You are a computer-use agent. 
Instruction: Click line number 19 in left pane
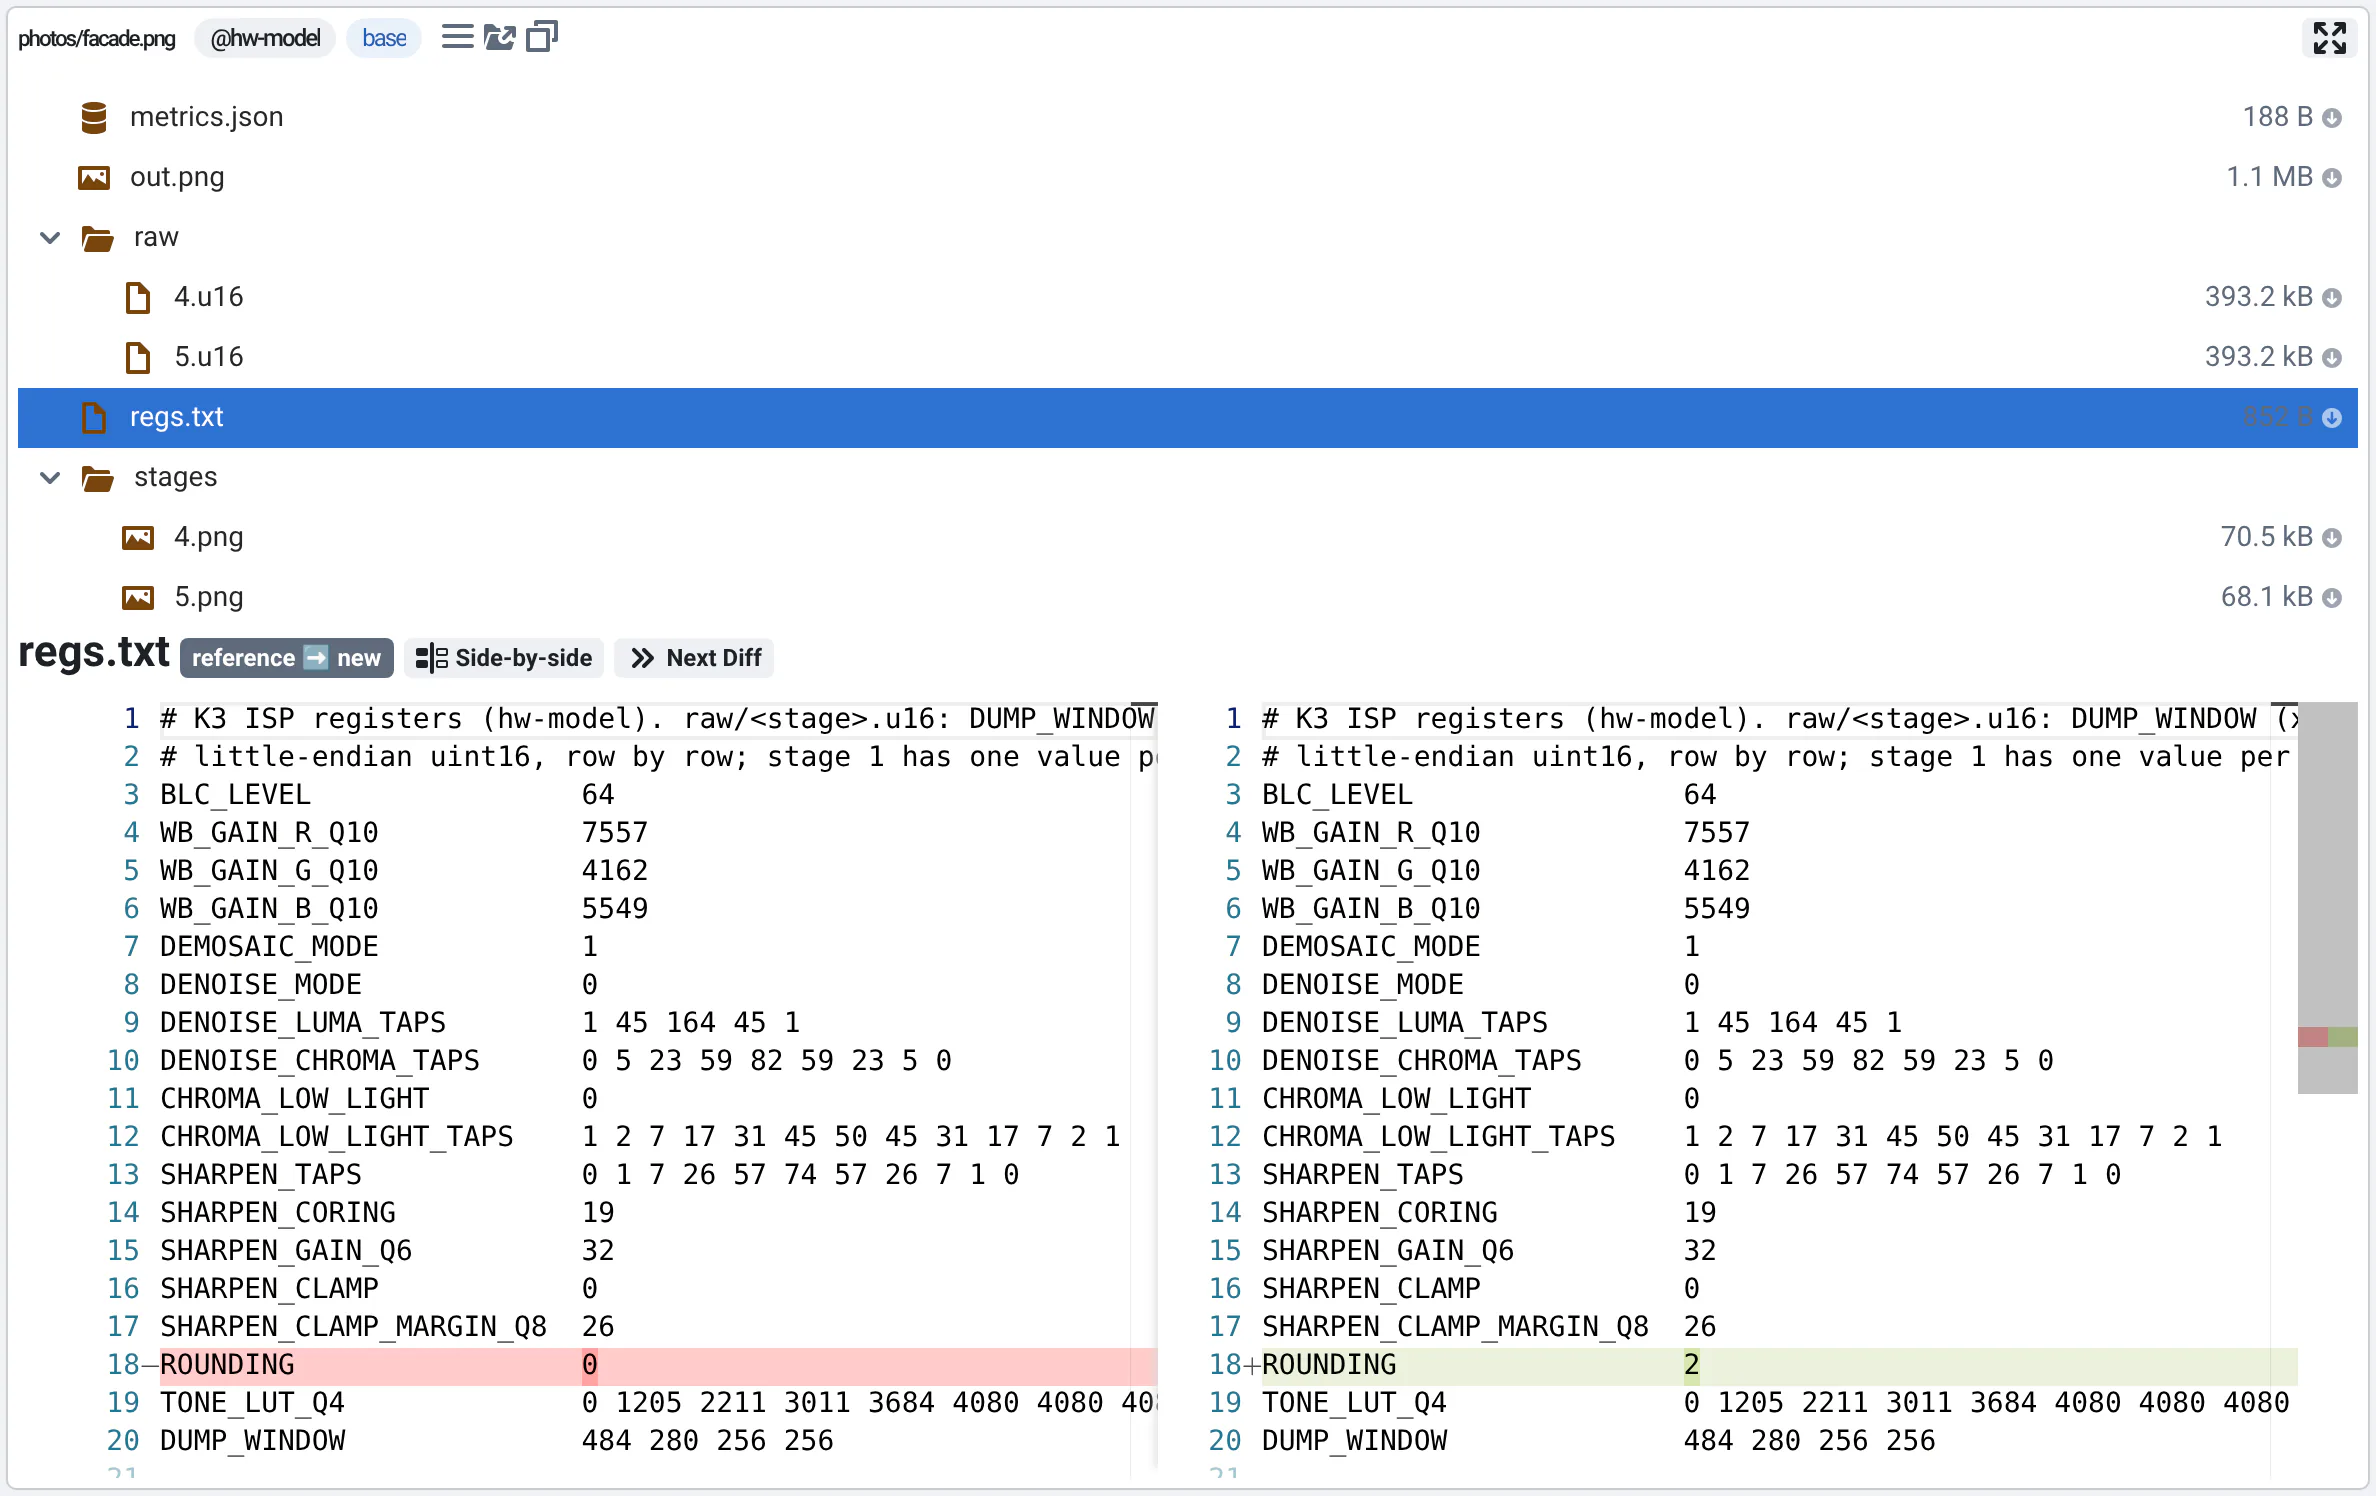tap(123, 1403)
